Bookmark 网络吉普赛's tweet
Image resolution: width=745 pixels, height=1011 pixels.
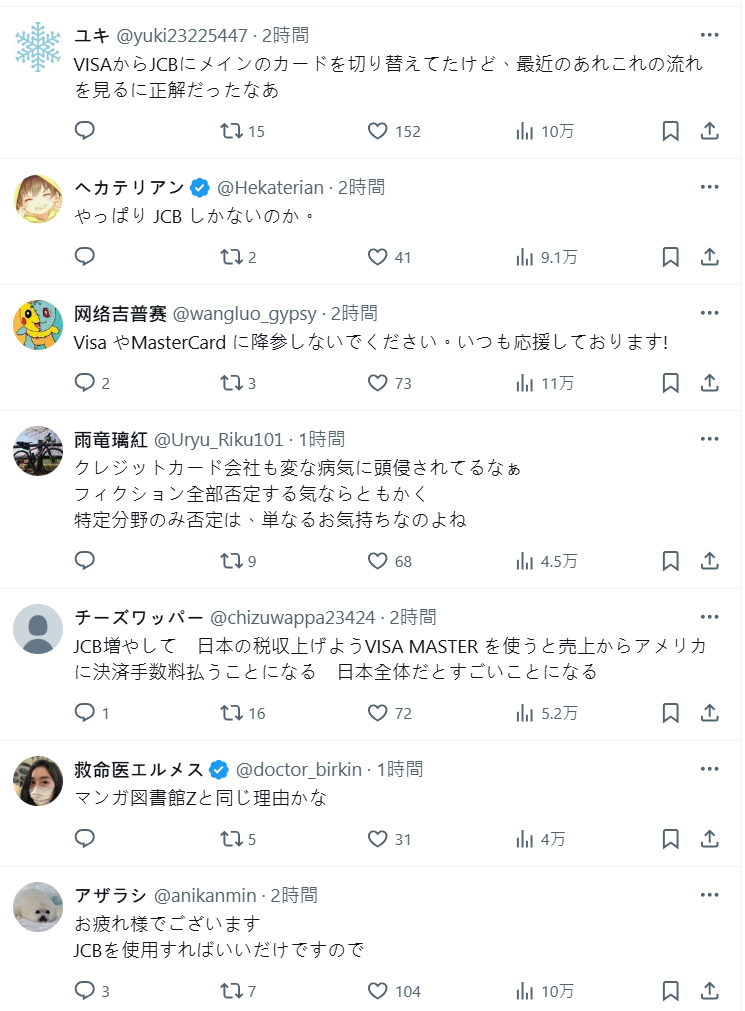click(671, 383)
